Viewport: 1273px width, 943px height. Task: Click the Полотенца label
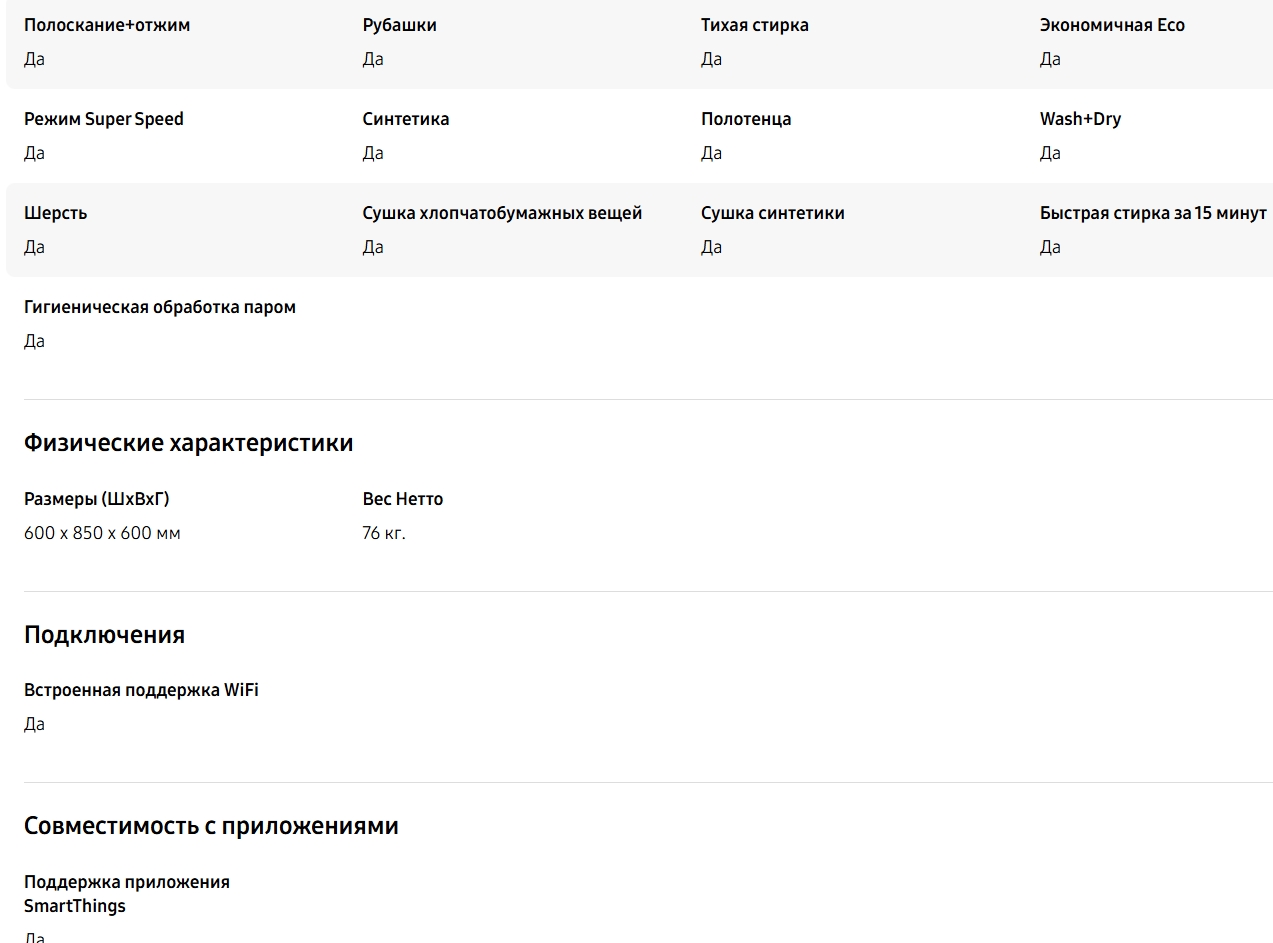click(745, 119)
